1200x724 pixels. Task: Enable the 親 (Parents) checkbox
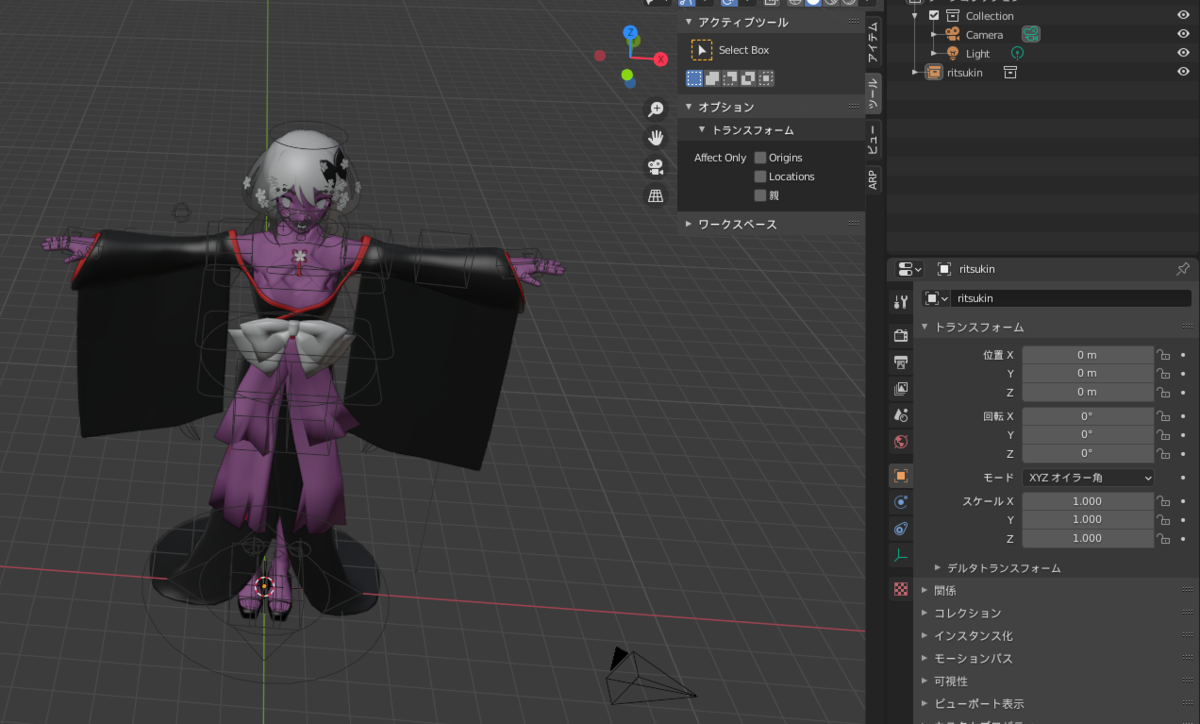760,196
